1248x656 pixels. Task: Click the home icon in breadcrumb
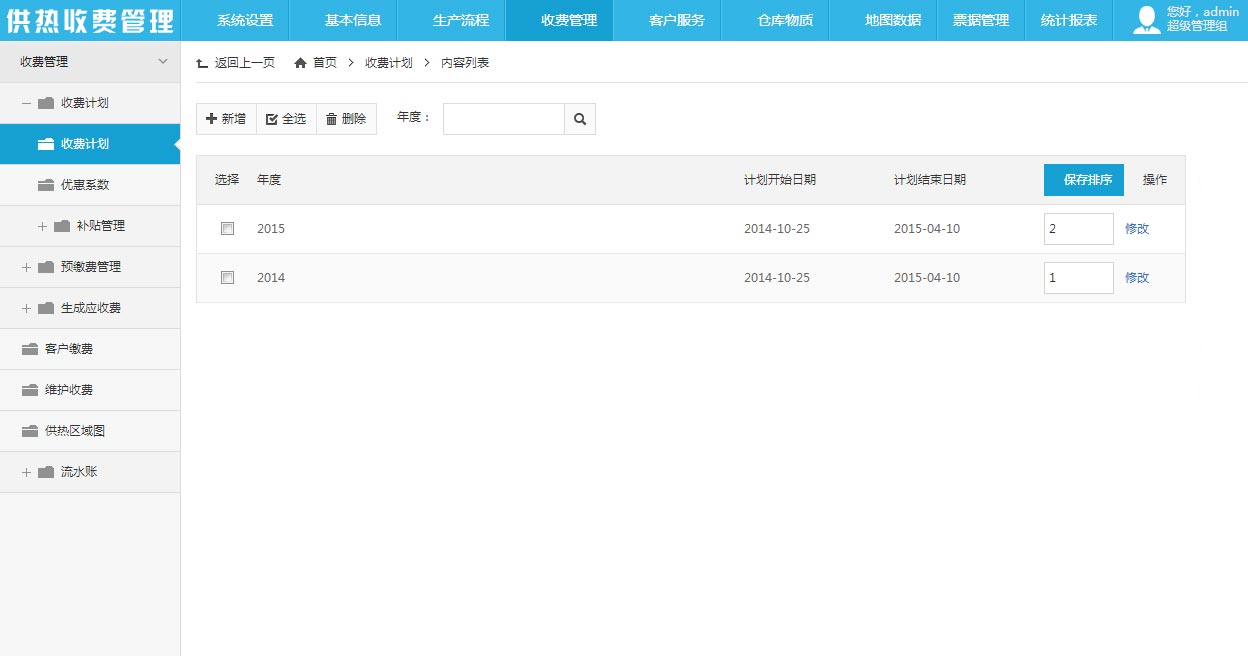300,63
